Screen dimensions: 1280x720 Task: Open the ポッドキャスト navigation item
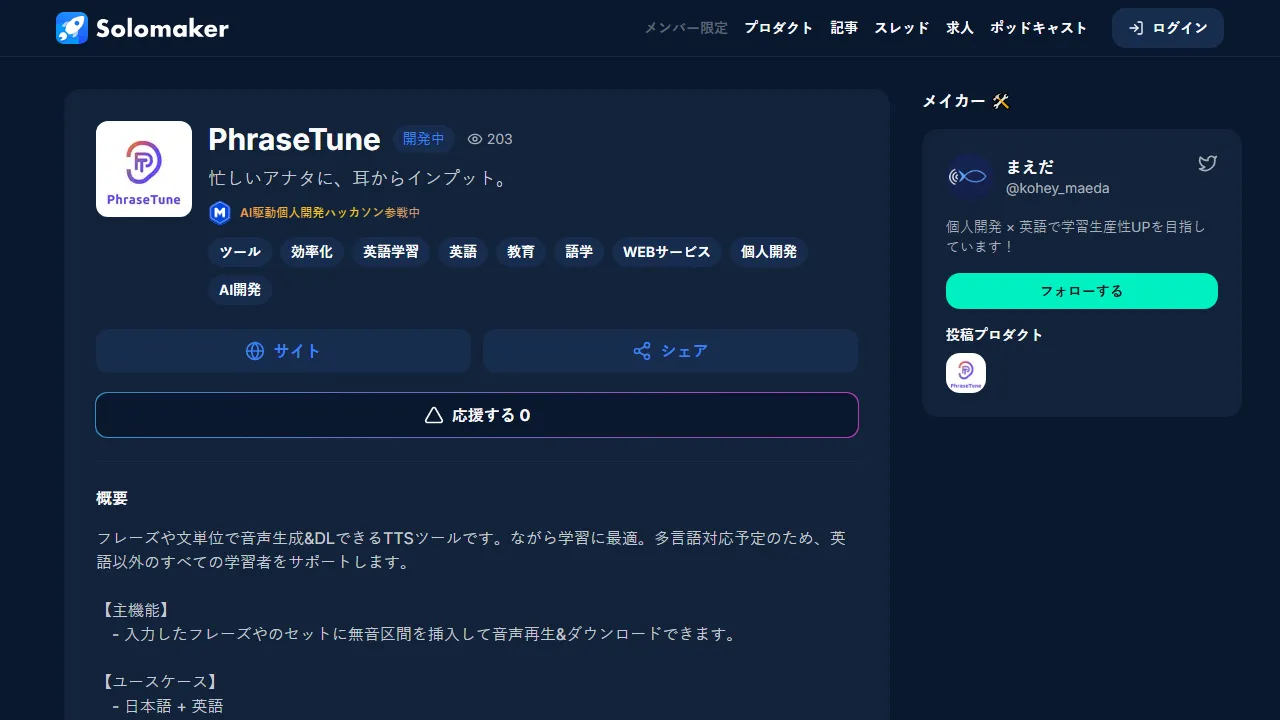click(x=1038, y=28)
